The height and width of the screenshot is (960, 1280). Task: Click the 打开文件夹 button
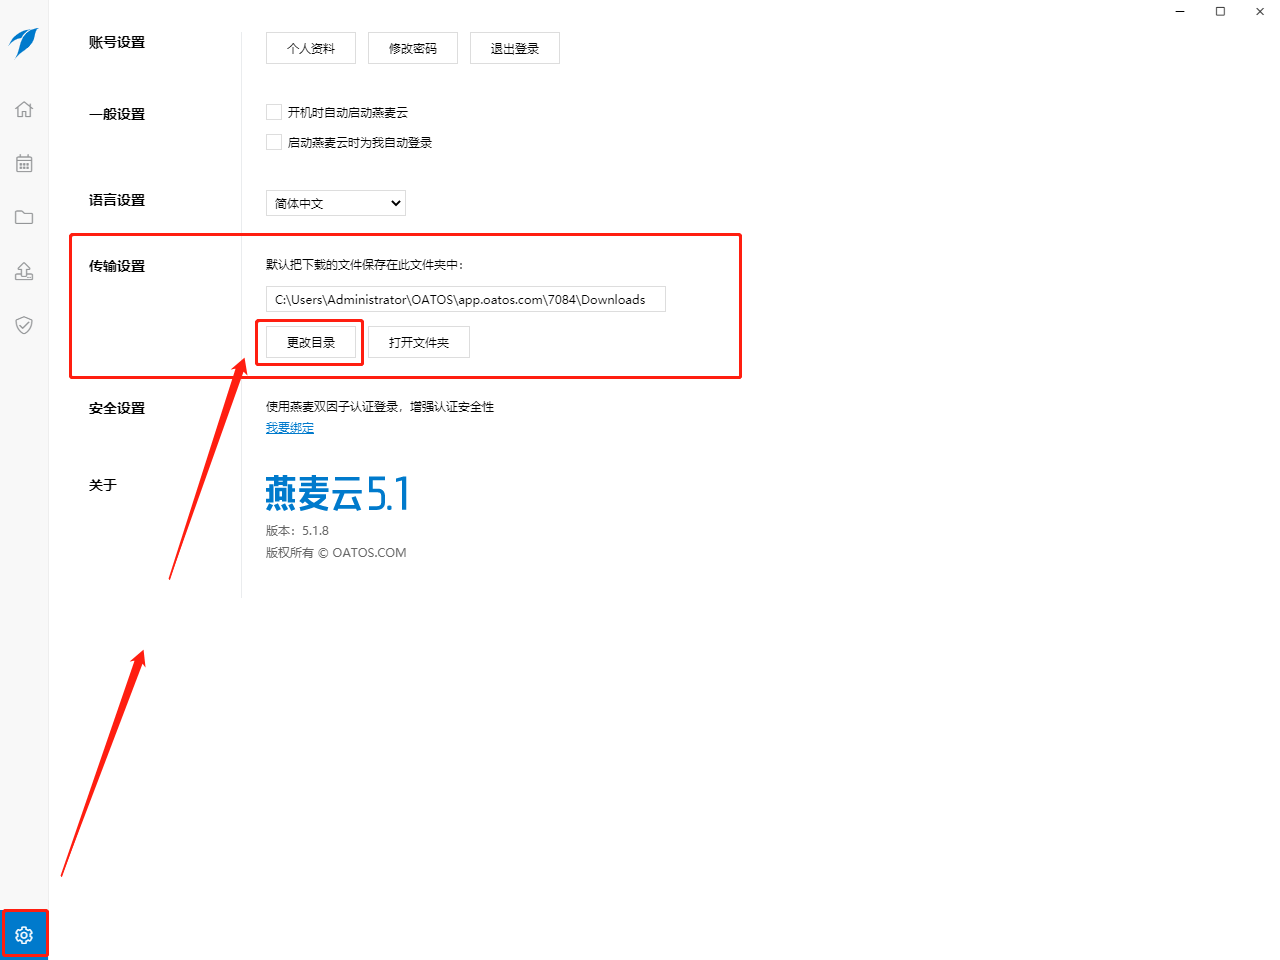(x=419, y=342)
